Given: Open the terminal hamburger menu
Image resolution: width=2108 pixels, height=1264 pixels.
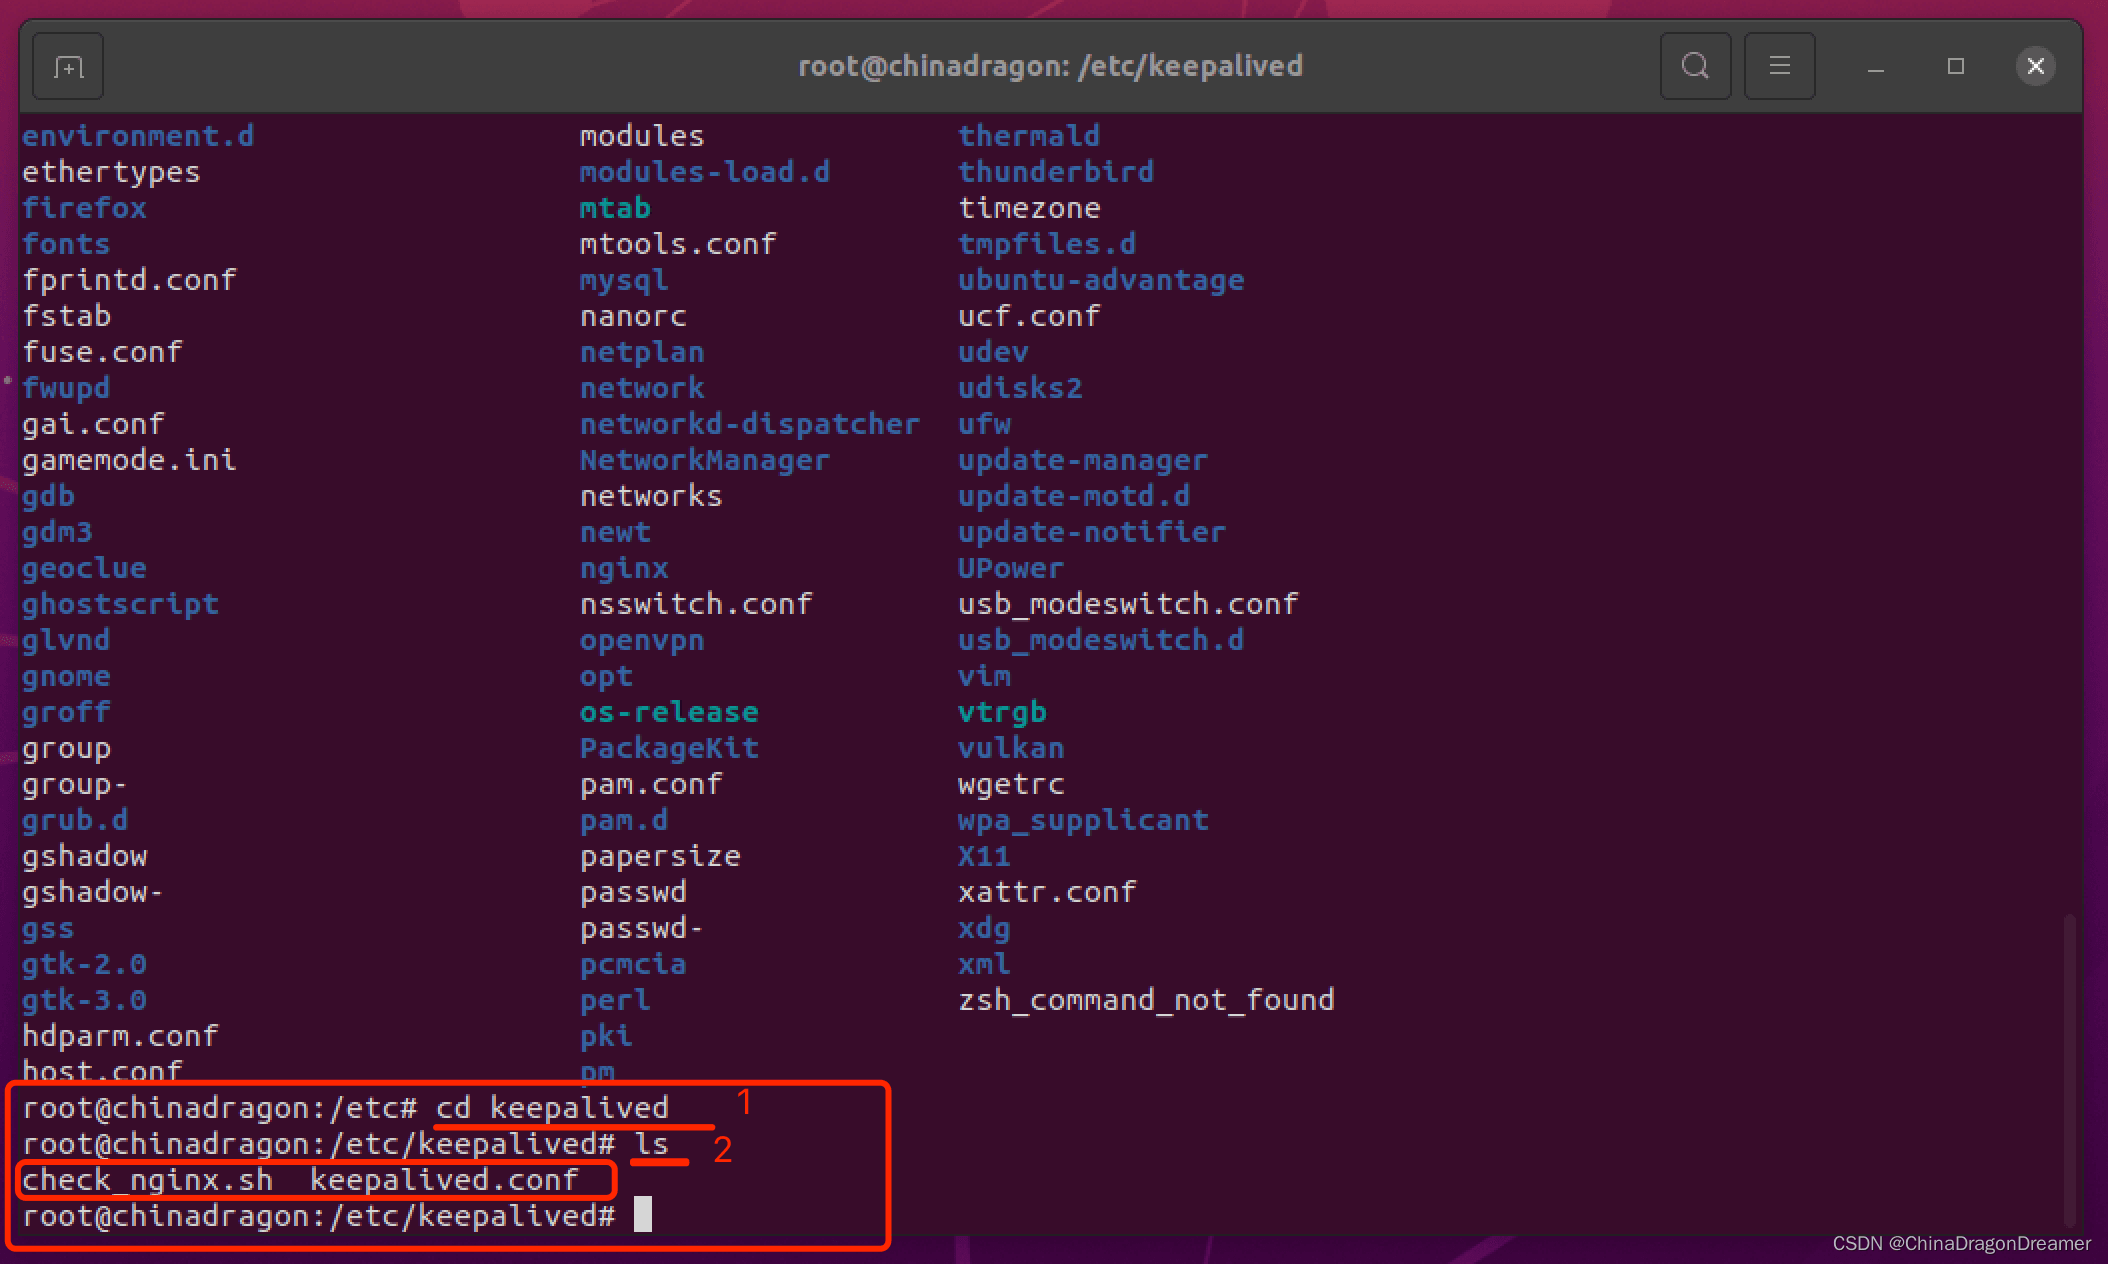Looking at the screenshot, I should [x=1779, y=66].
